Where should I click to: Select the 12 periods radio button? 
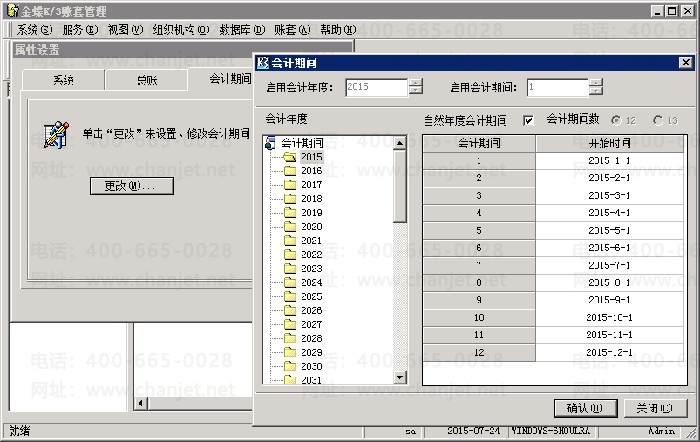pyautogui.click(x=615, y=120)
